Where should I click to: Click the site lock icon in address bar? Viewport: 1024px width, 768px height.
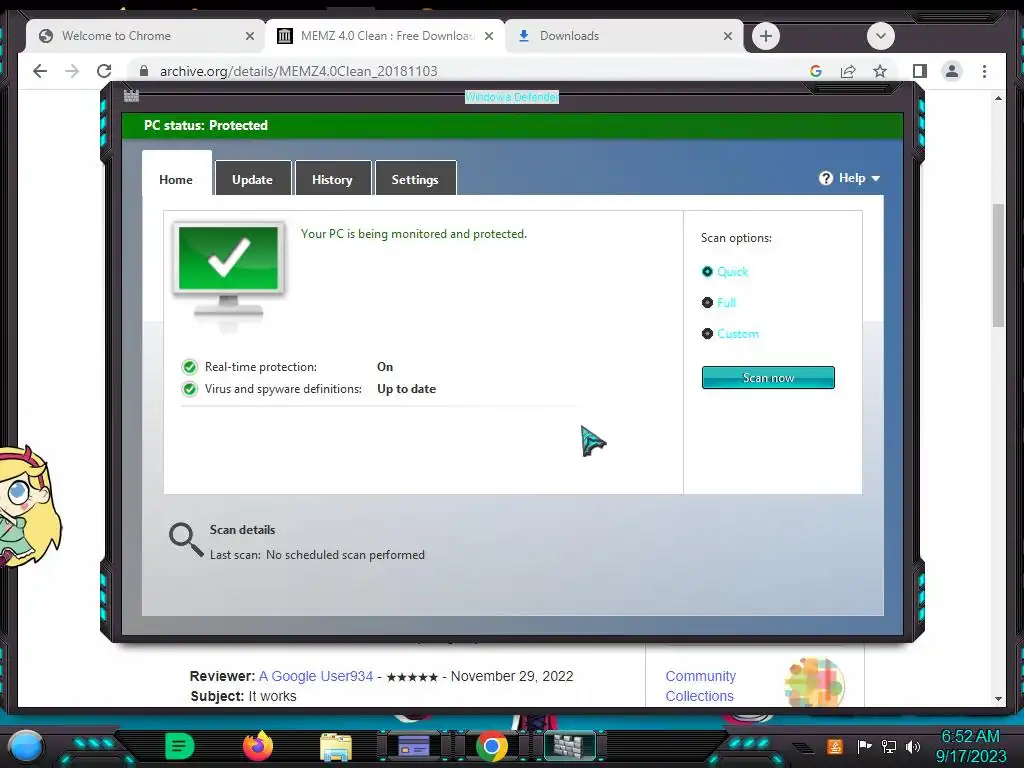tap(144, 71)
